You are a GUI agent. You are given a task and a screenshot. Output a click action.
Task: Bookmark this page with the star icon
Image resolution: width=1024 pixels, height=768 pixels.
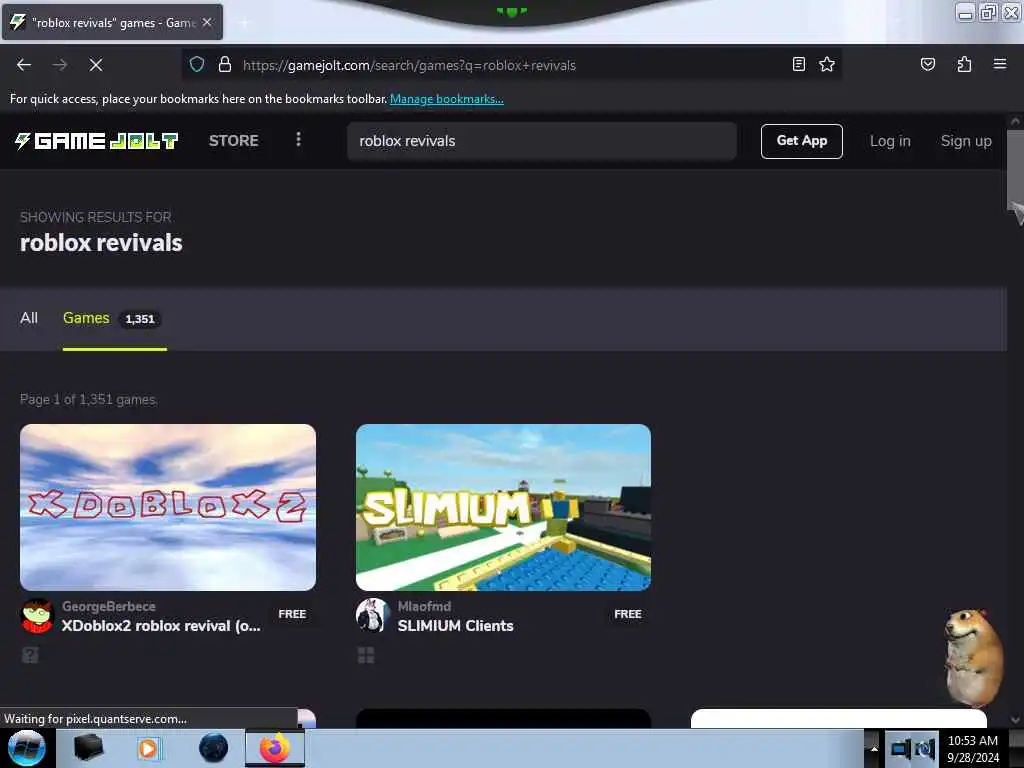coord(827,64)
